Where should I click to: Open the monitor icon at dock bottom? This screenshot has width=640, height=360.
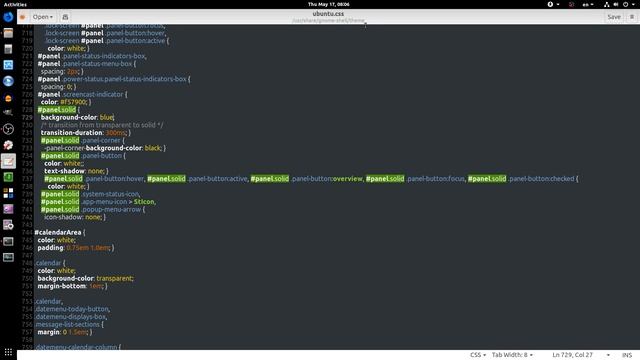point(8,257)
